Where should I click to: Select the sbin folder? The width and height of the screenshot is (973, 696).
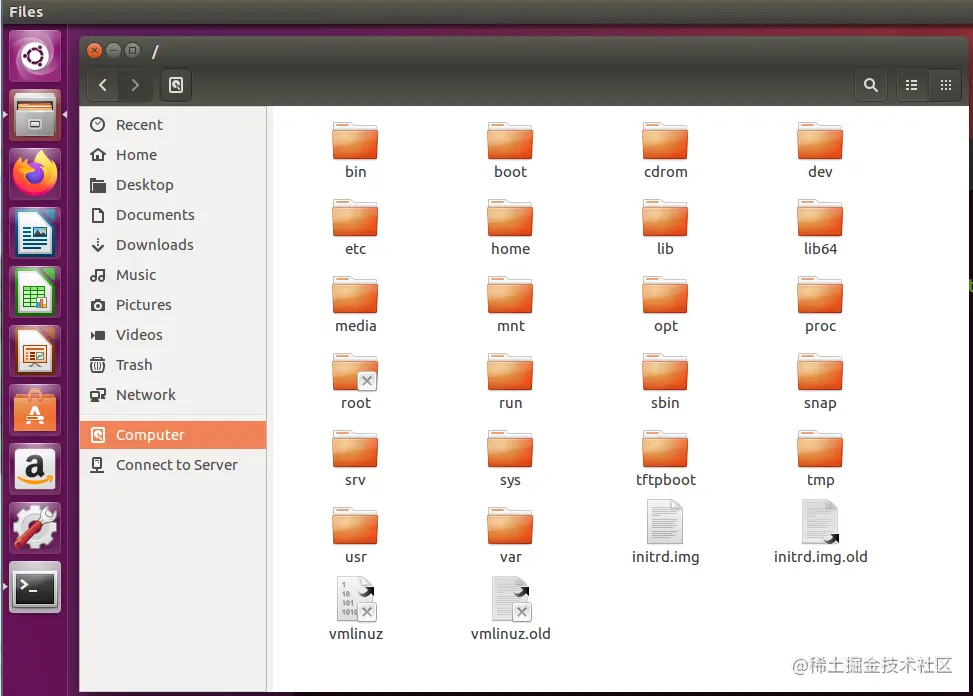(665, 381)
